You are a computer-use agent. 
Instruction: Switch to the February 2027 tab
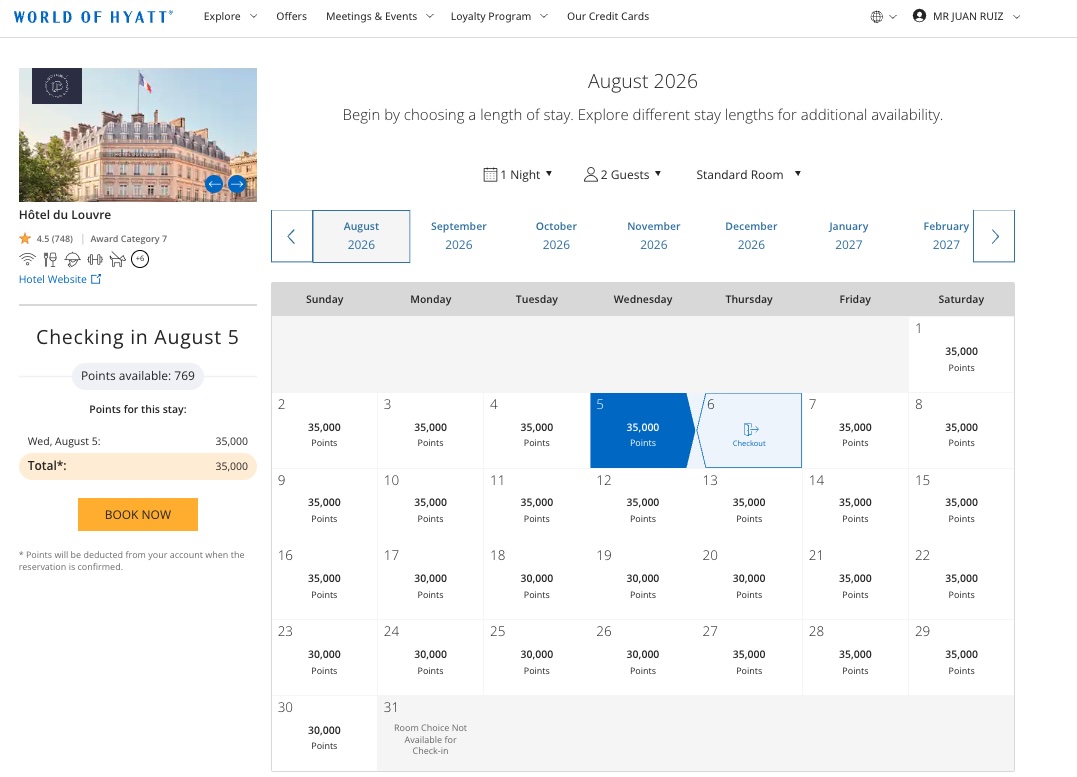pos(946,236)
